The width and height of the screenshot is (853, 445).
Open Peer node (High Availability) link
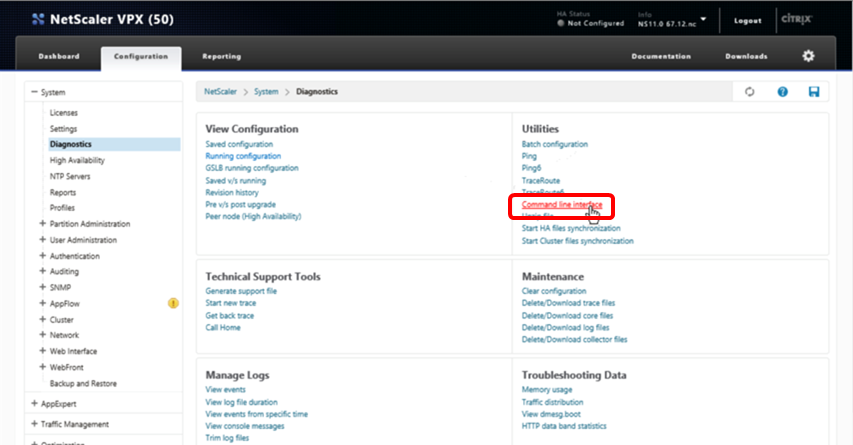coord(253,217)
